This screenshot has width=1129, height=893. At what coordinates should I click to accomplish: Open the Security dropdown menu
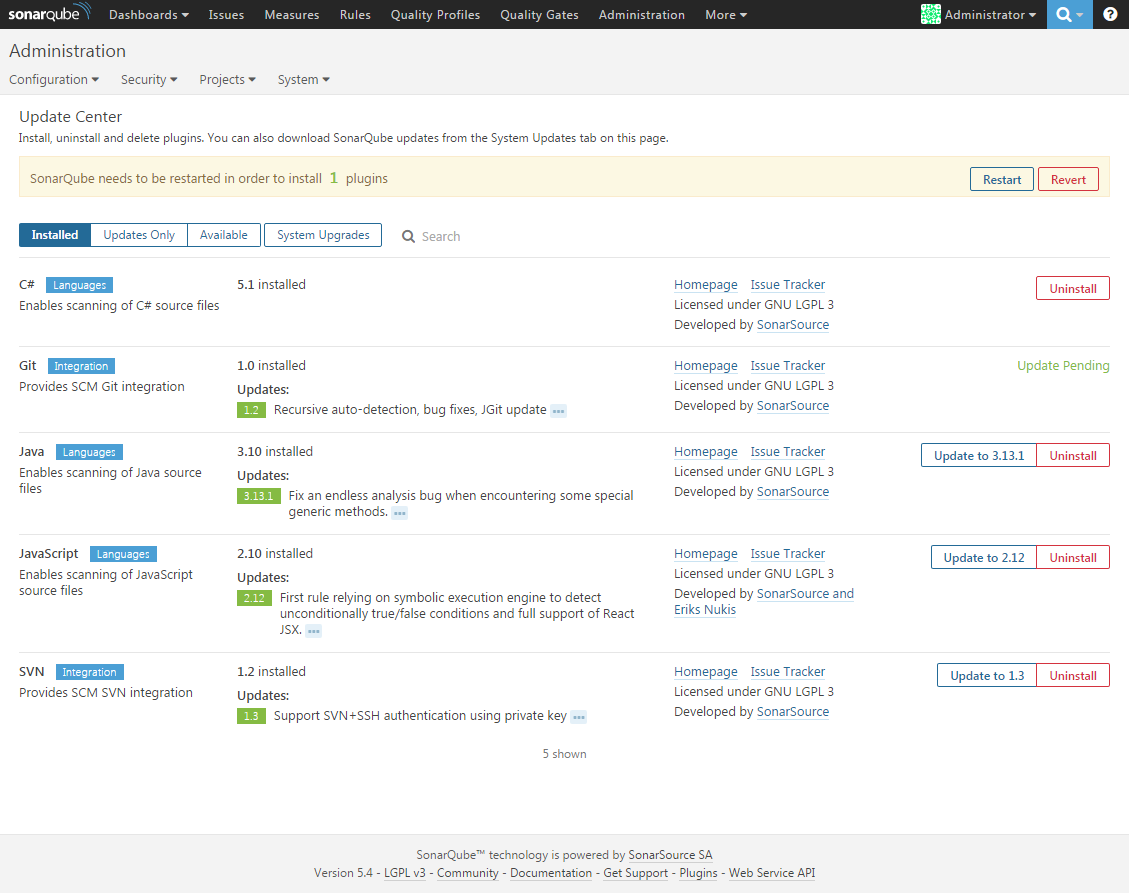tap(149, 80)
